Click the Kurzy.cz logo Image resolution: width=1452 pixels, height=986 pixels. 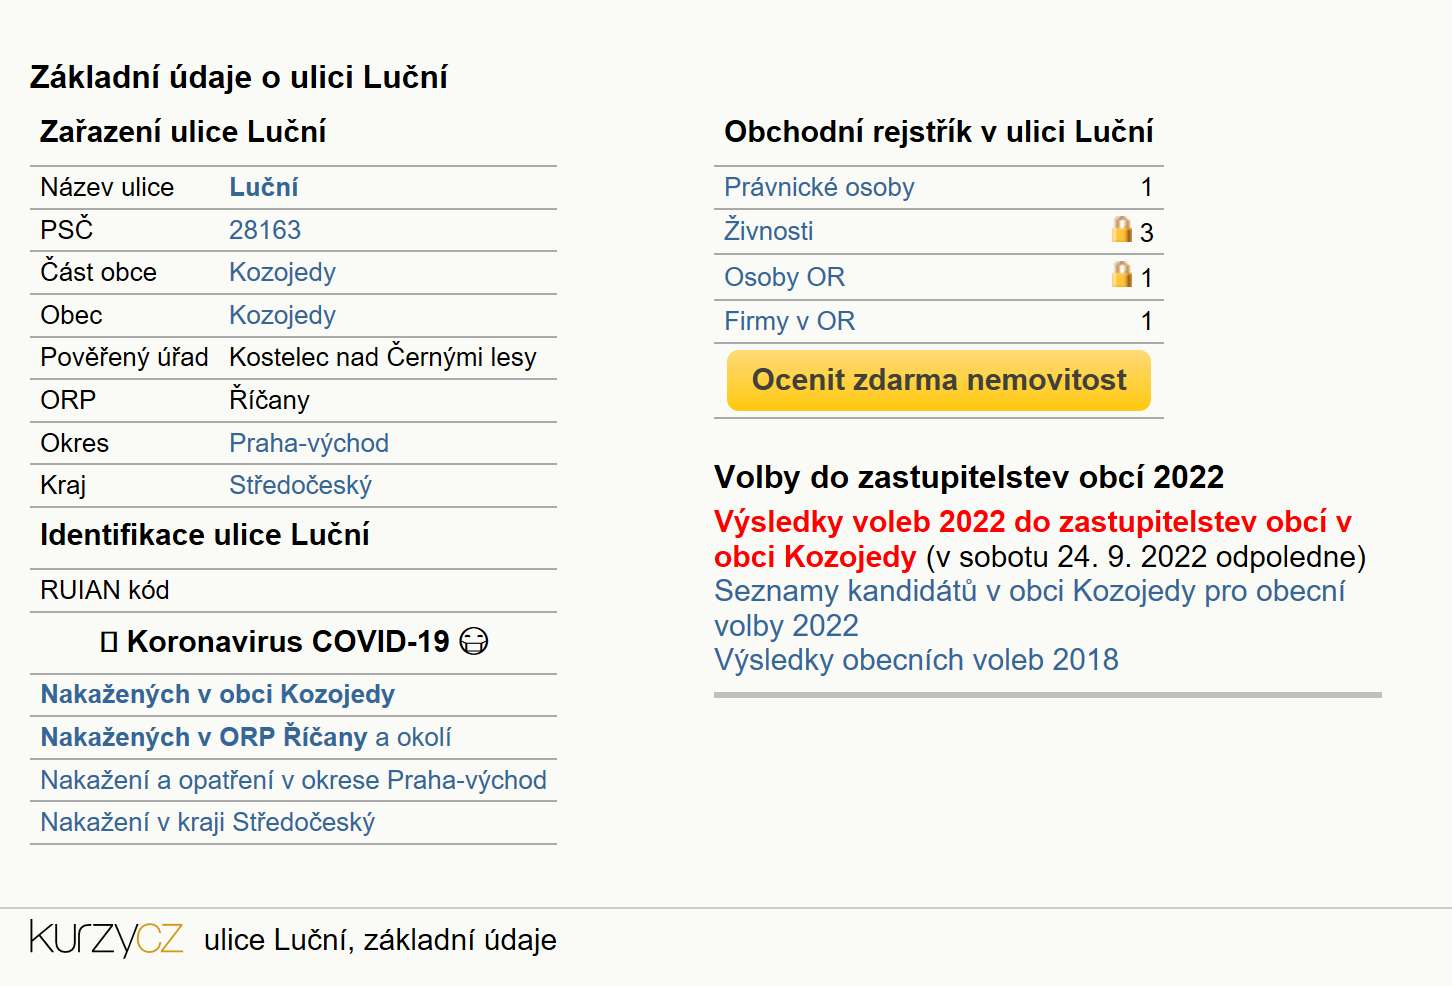(x=106, y=938)
